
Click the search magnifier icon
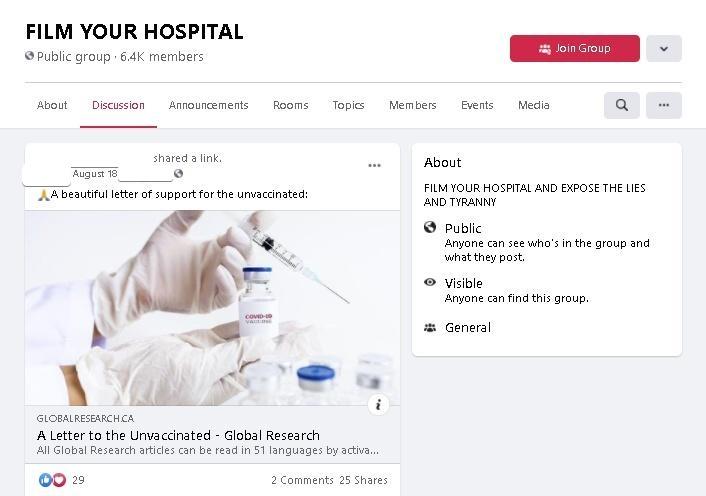621,105
